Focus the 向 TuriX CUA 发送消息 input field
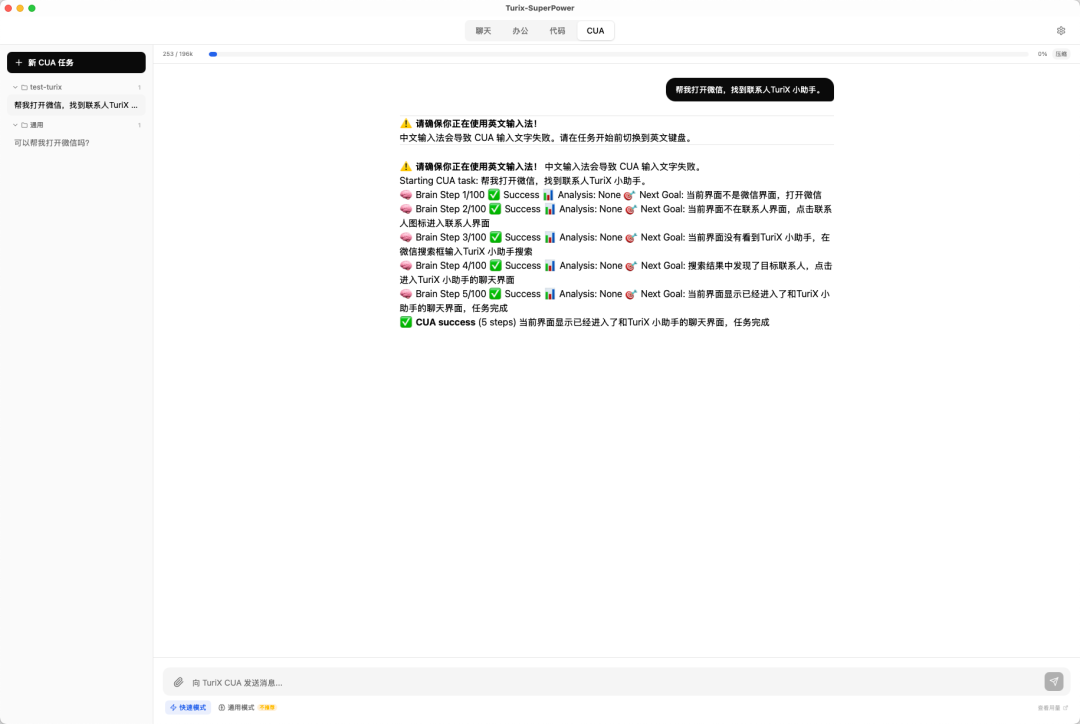 tap(600, 682)
